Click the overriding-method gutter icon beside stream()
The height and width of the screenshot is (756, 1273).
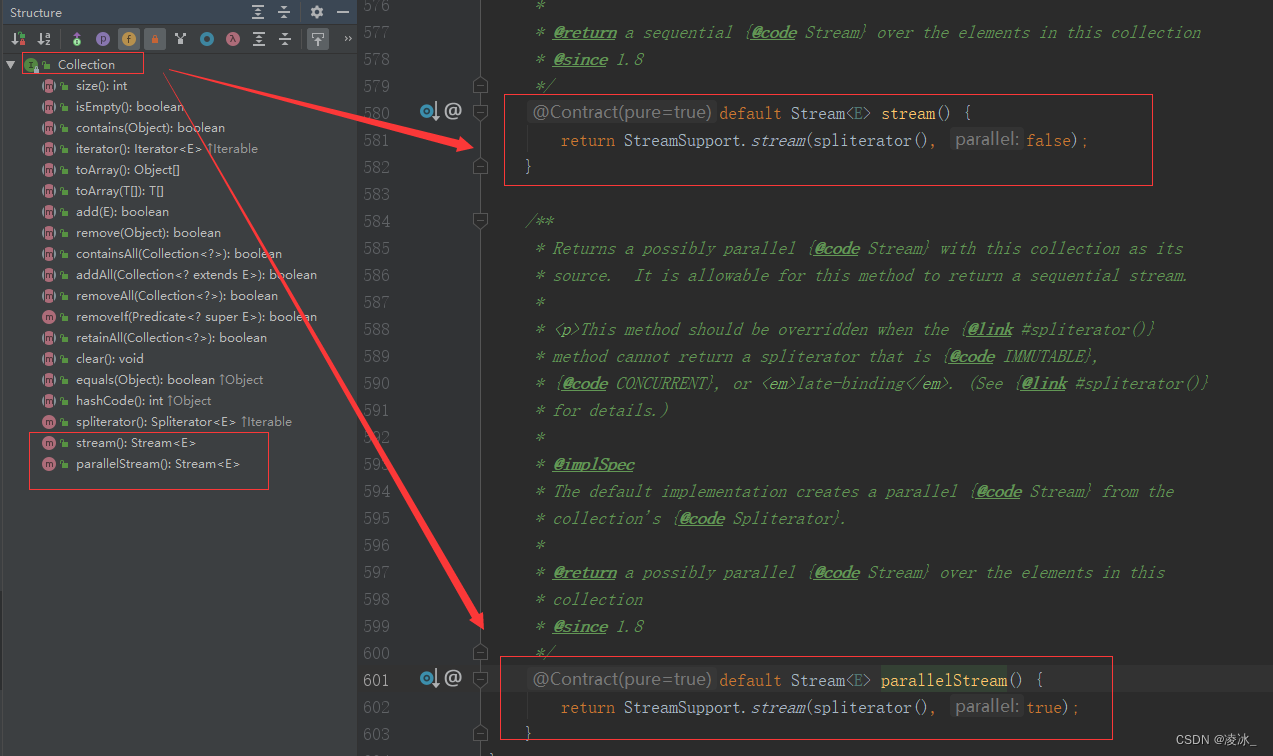(x=428, y=112)
